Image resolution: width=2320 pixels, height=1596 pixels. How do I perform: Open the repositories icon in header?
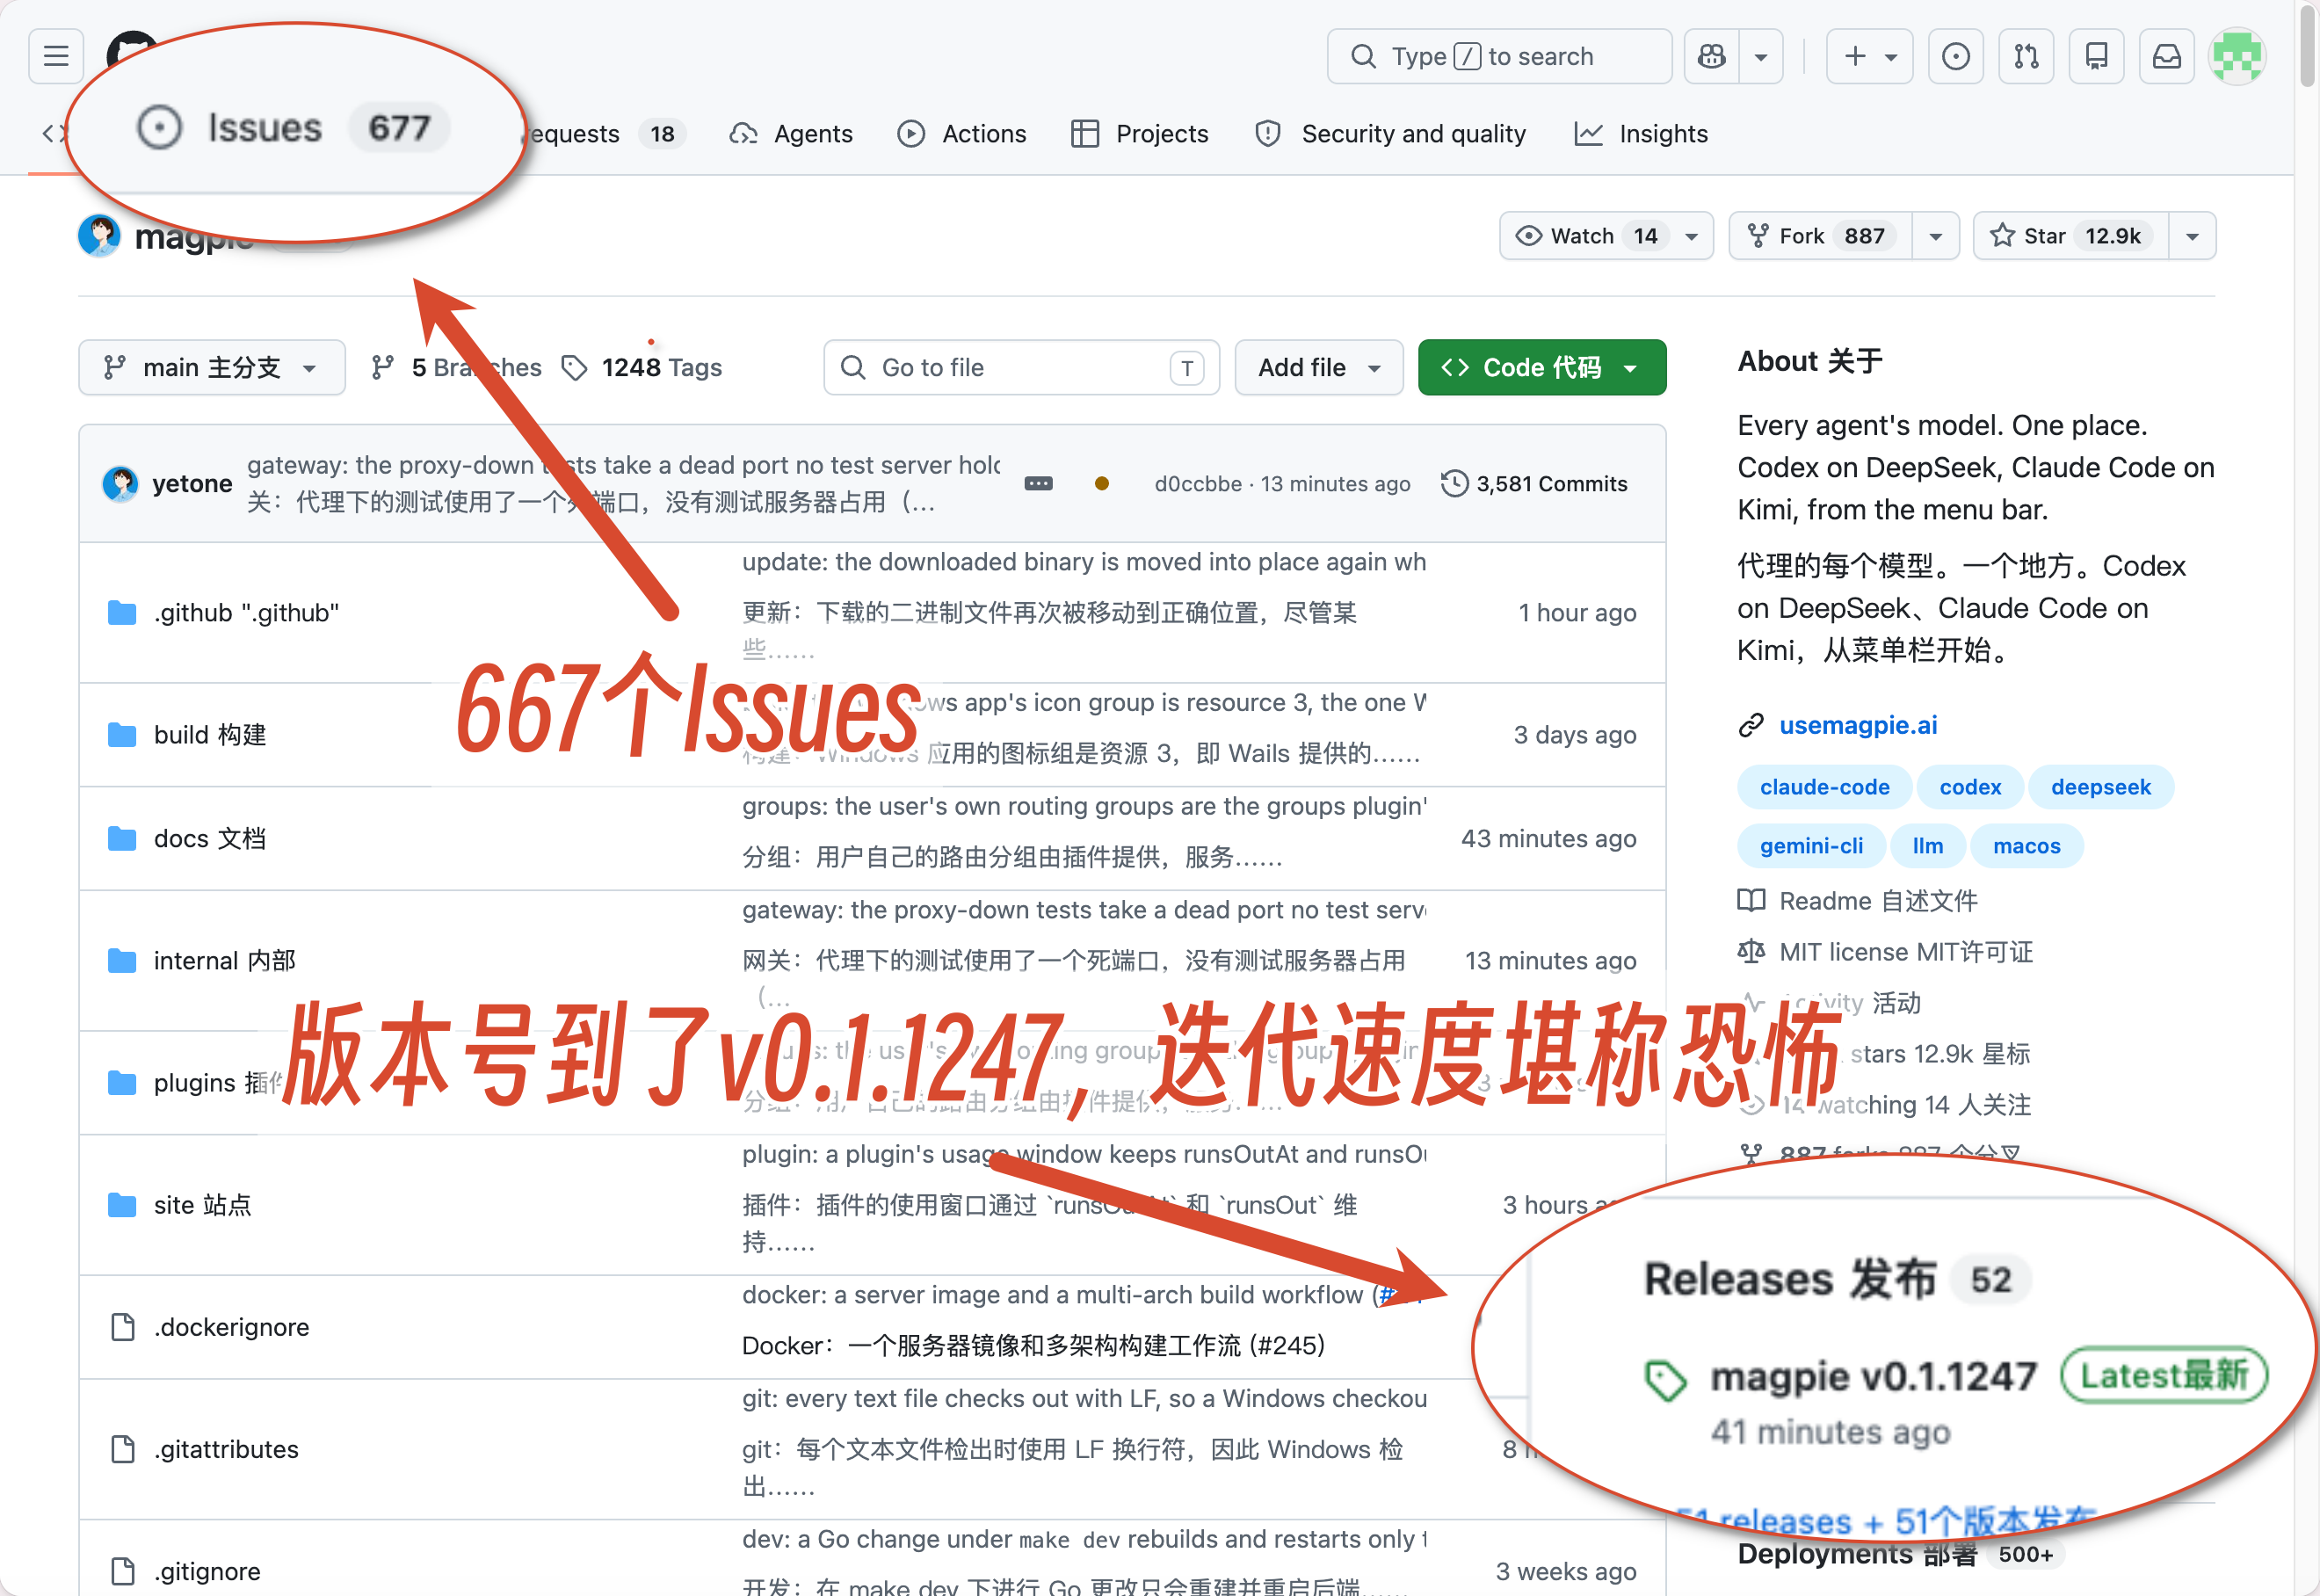(x=2096, y=56)
